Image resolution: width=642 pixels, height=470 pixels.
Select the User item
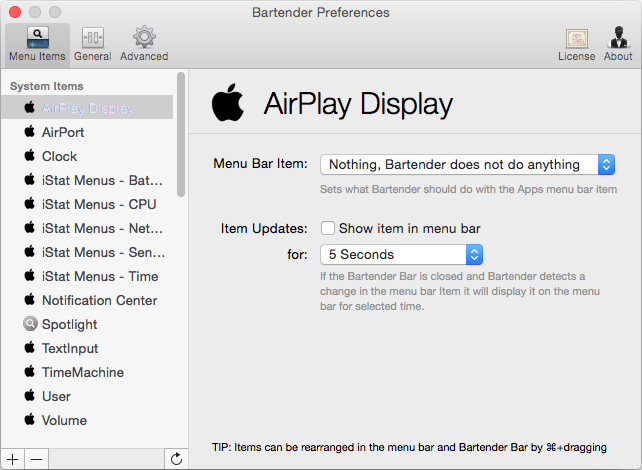87,396
